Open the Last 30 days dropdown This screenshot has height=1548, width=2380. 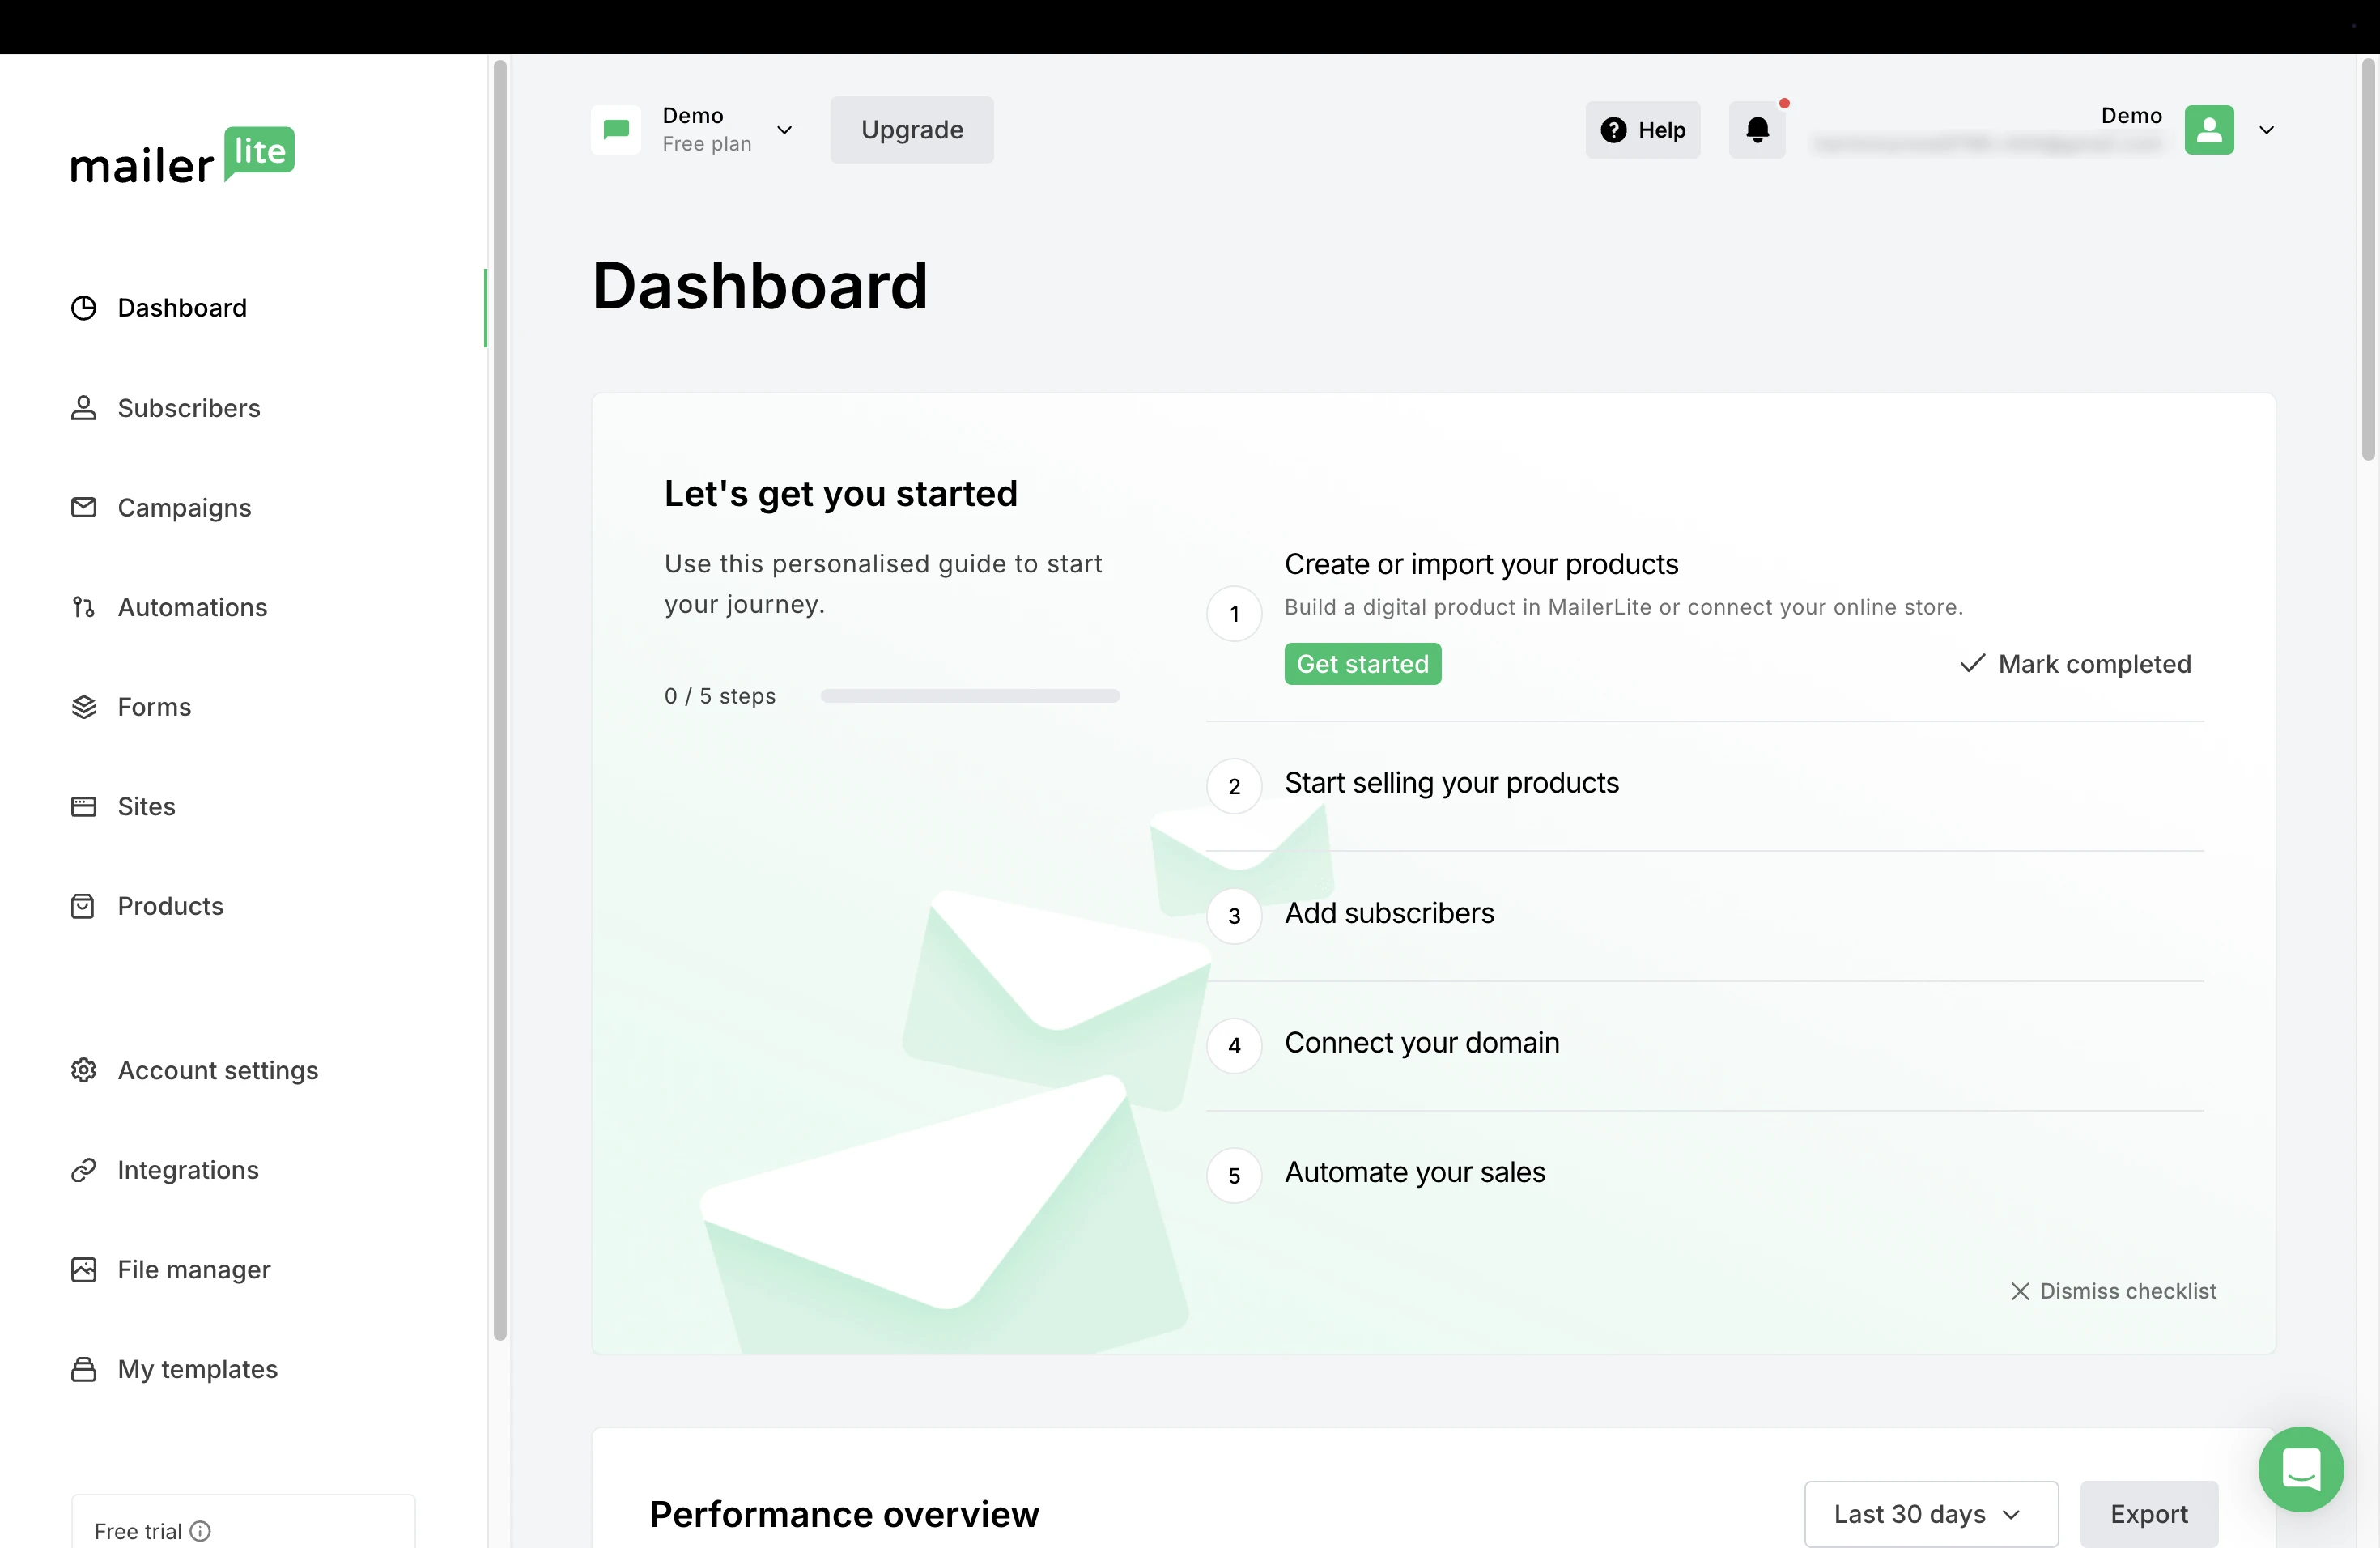click(x=1930, y=1513)
